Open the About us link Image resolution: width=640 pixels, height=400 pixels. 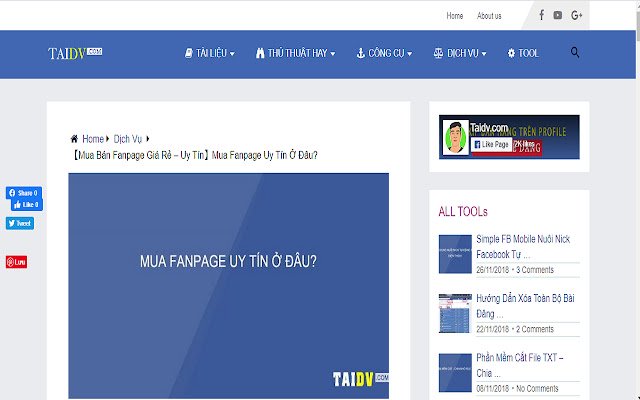[x=489, y=16]
